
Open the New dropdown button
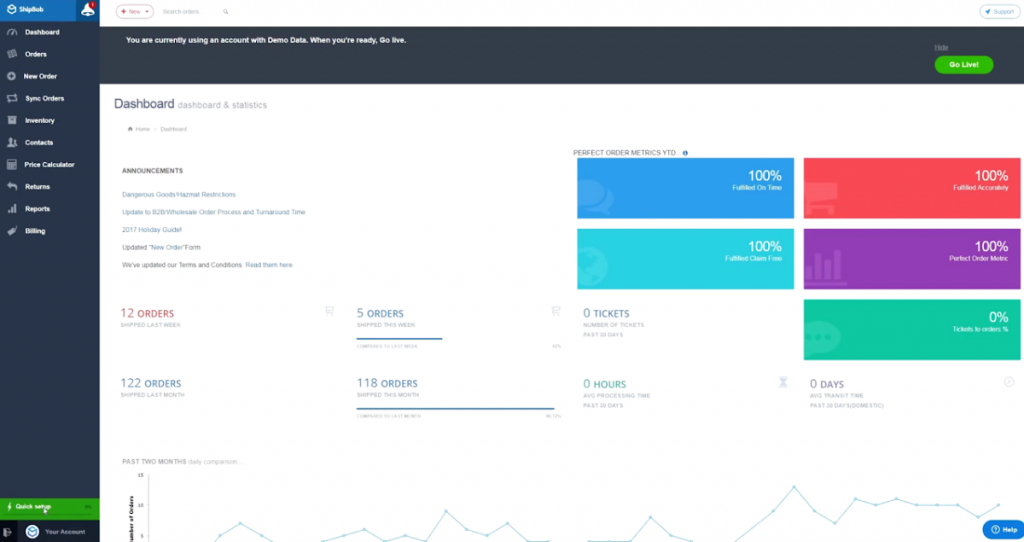tap(134, 12)
